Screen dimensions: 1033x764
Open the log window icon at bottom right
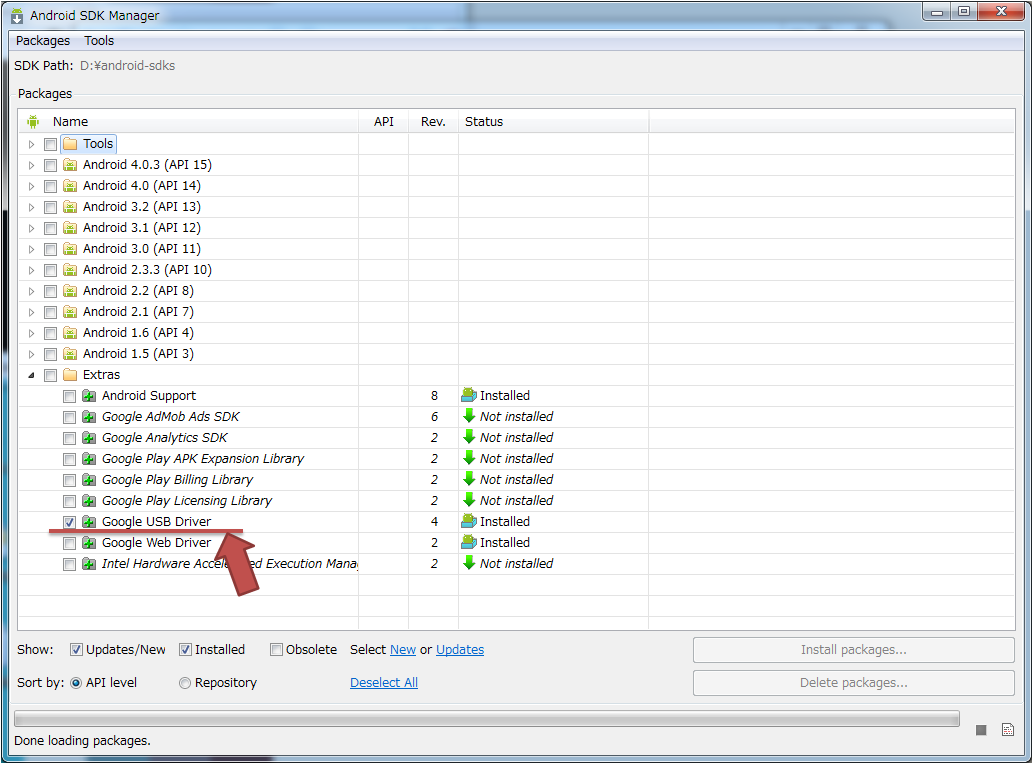pos(1008,730)
